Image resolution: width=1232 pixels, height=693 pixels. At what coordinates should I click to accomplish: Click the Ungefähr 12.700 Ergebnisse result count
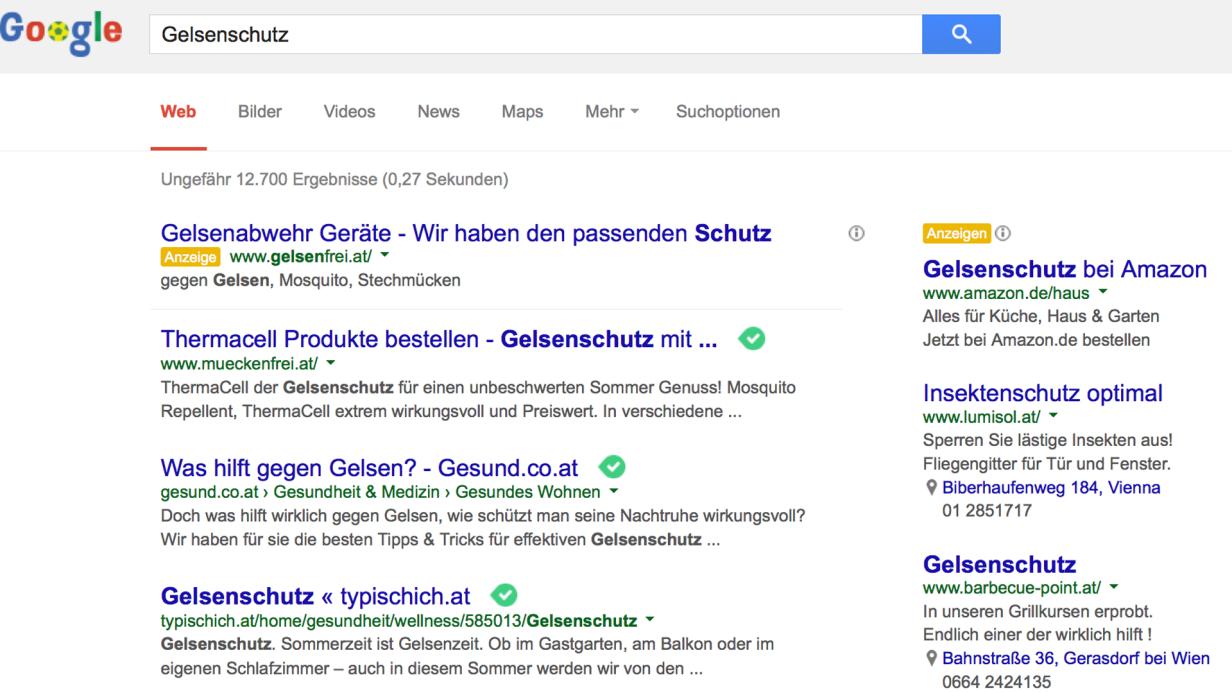334,181
